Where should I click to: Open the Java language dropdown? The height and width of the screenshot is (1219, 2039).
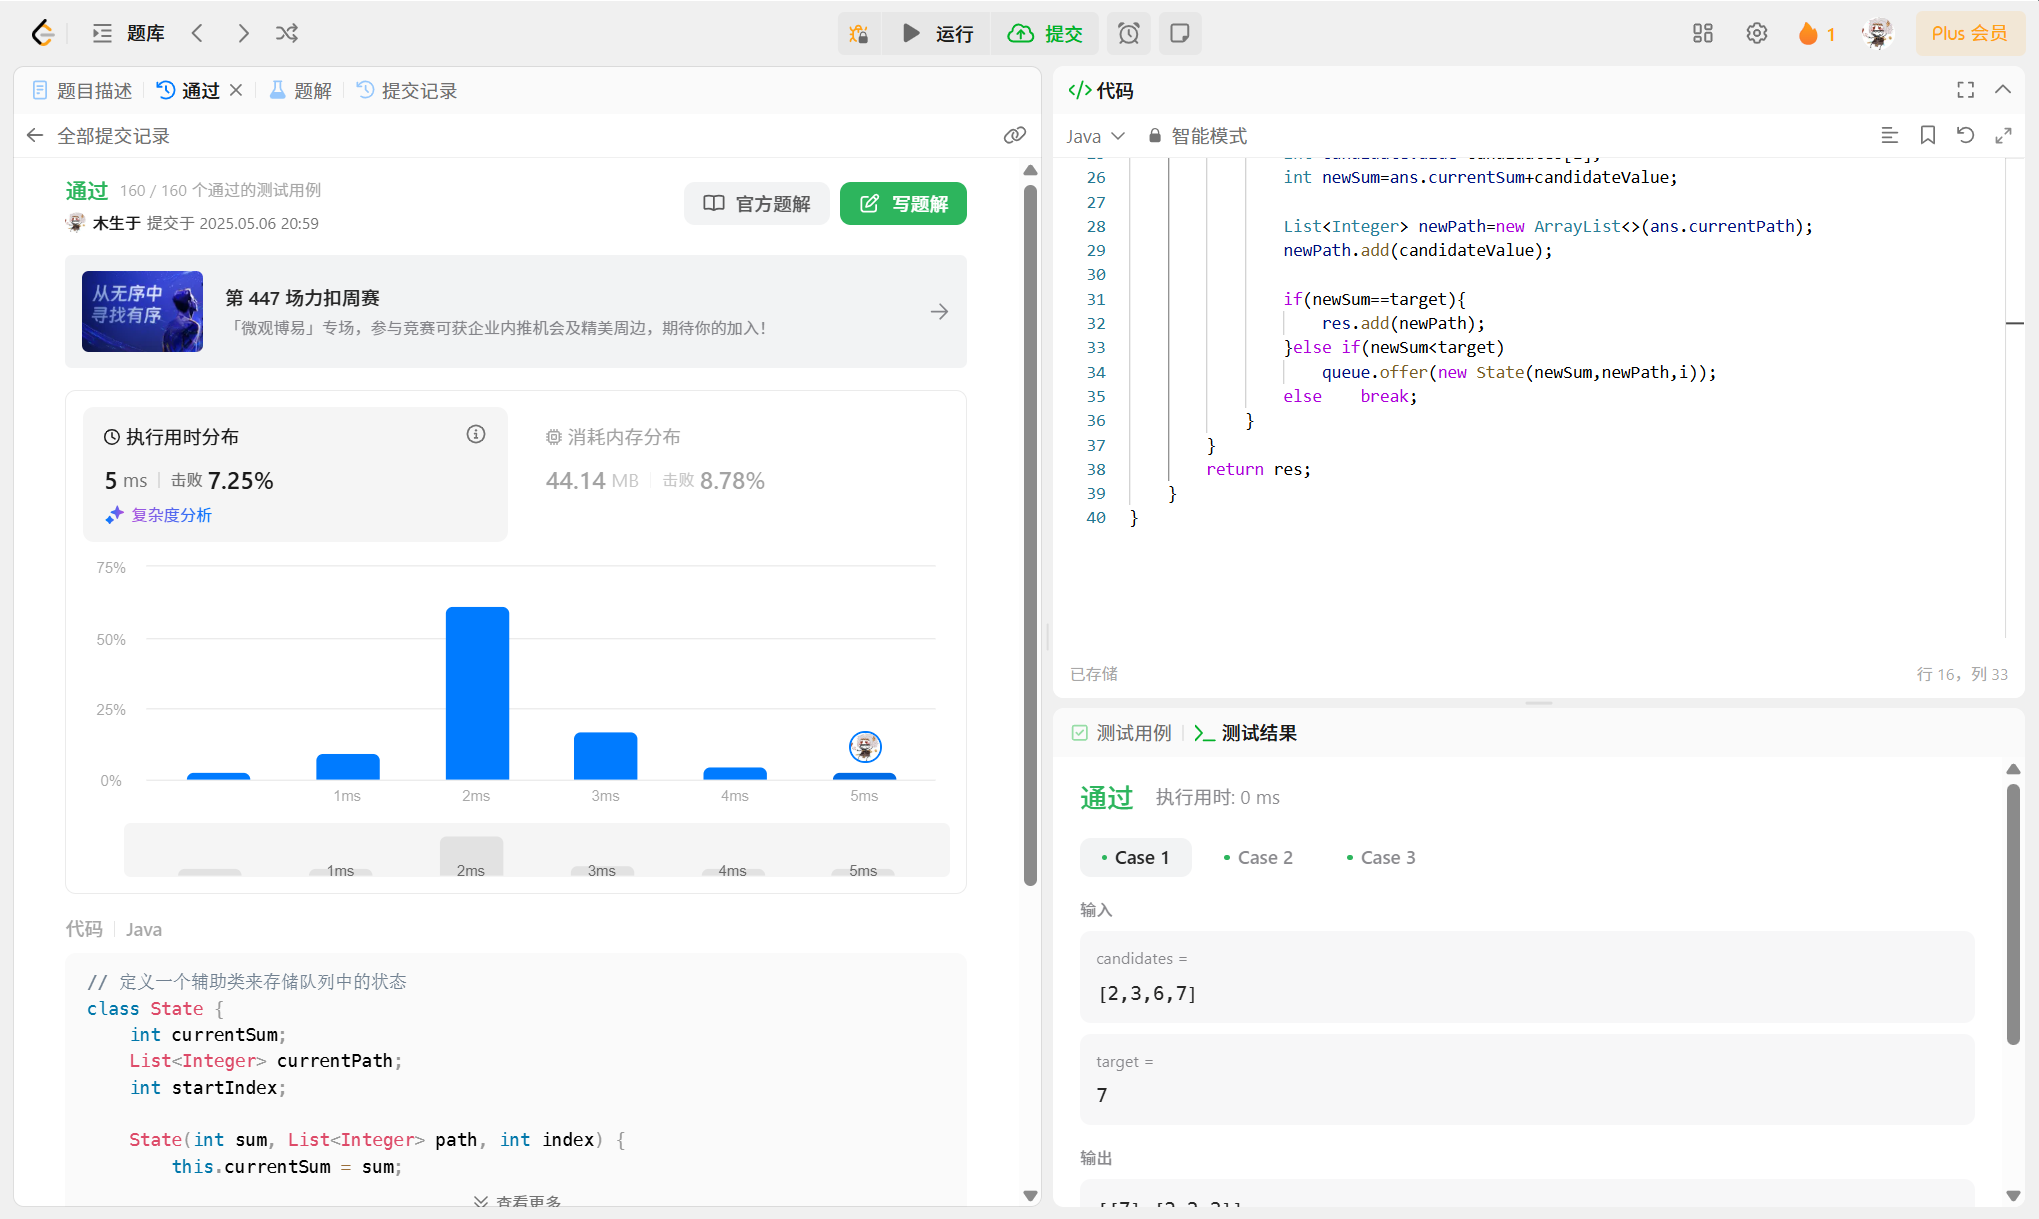click(1095, 136)
